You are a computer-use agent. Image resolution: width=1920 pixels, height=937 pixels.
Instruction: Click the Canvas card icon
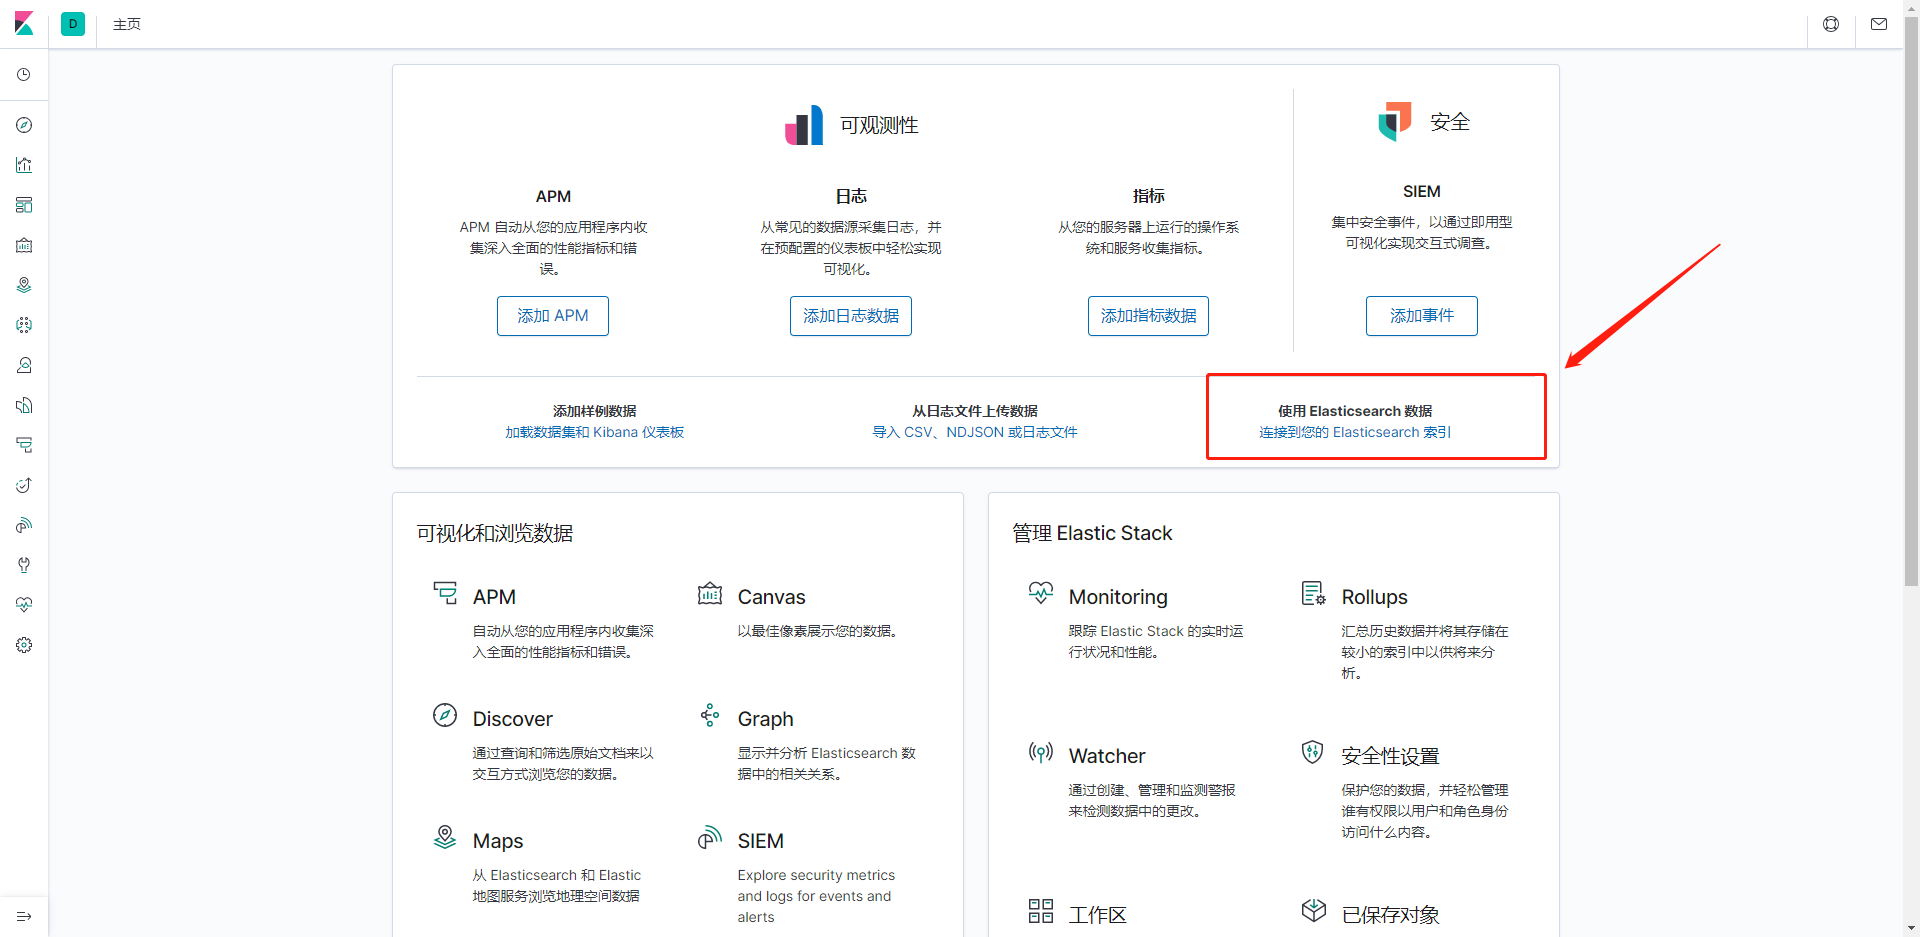[710, 593]
